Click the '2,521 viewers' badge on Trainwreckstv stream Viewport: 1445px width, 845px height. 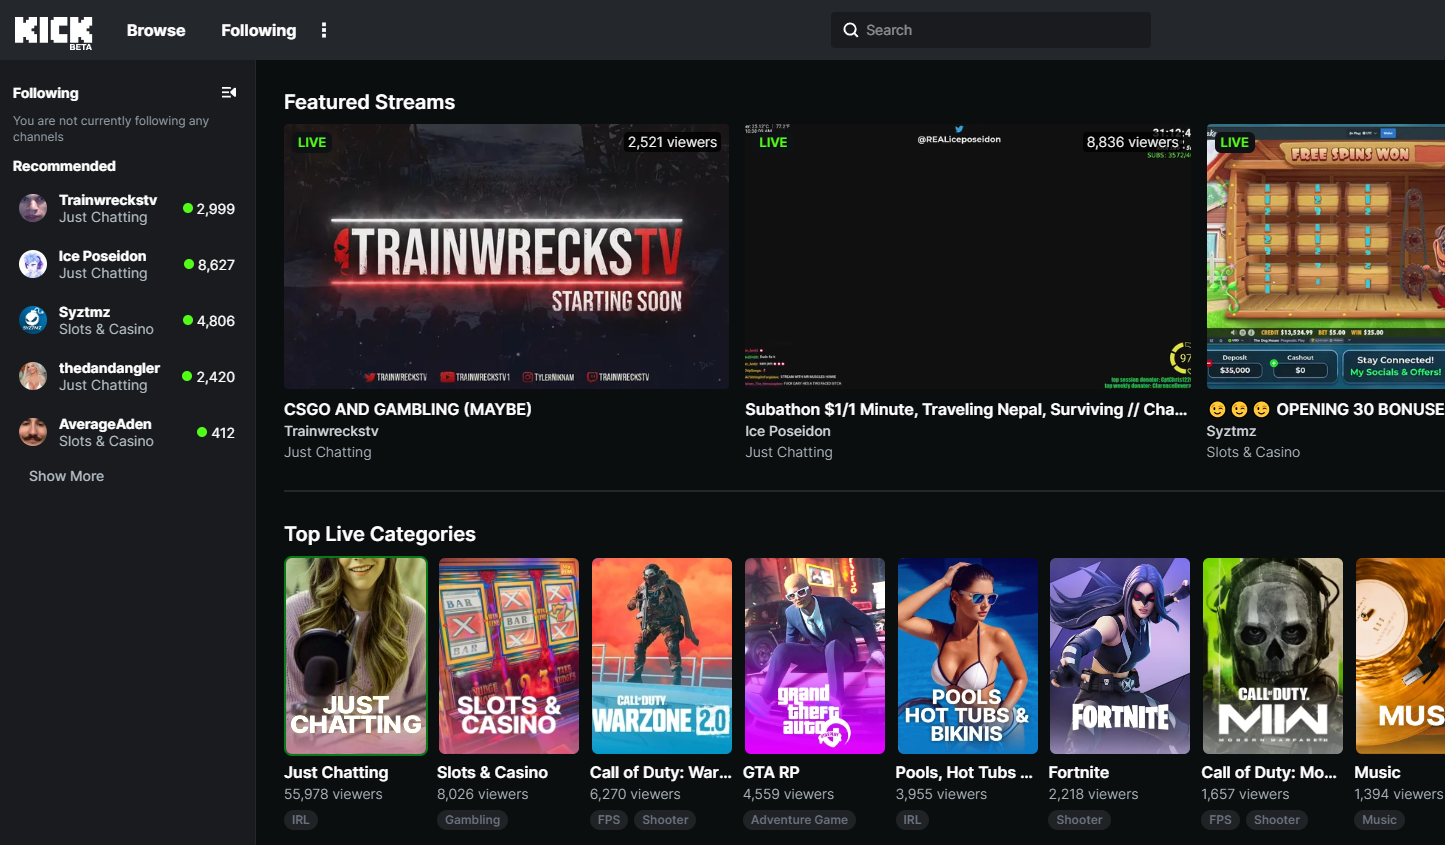tap(672, 142)
